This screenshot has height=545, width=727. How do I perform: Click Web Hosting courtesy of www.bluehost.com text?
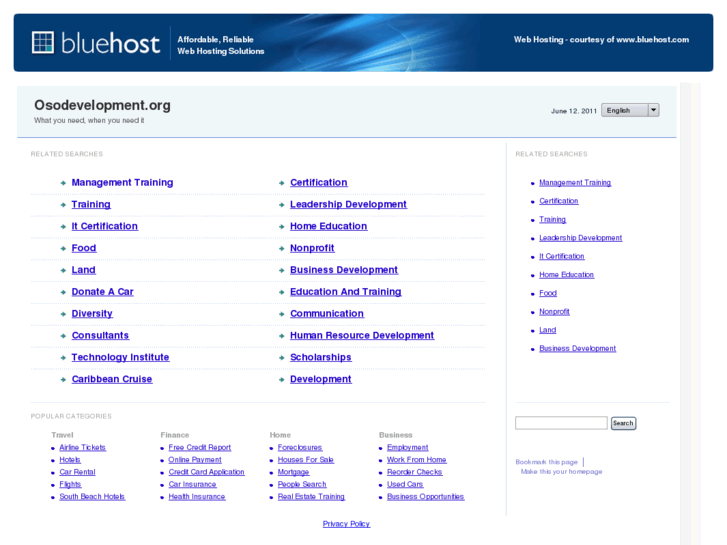click(x=601, y=39)
